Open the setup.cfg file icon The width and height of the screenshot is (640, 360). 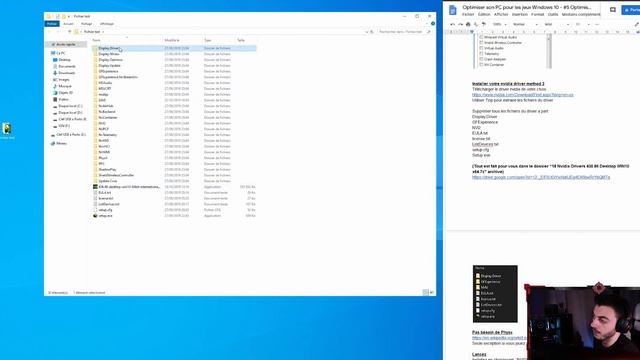95,210
